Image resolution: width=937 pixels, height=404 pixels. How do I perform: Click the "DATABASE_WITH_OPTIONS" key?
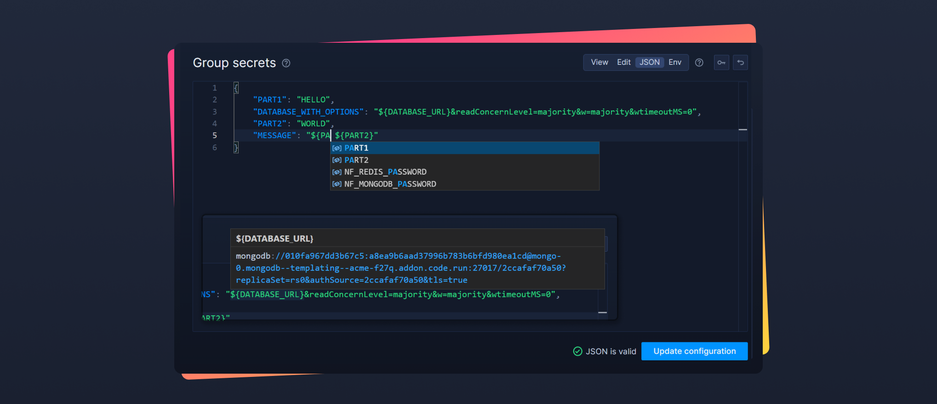coord(309,112)
